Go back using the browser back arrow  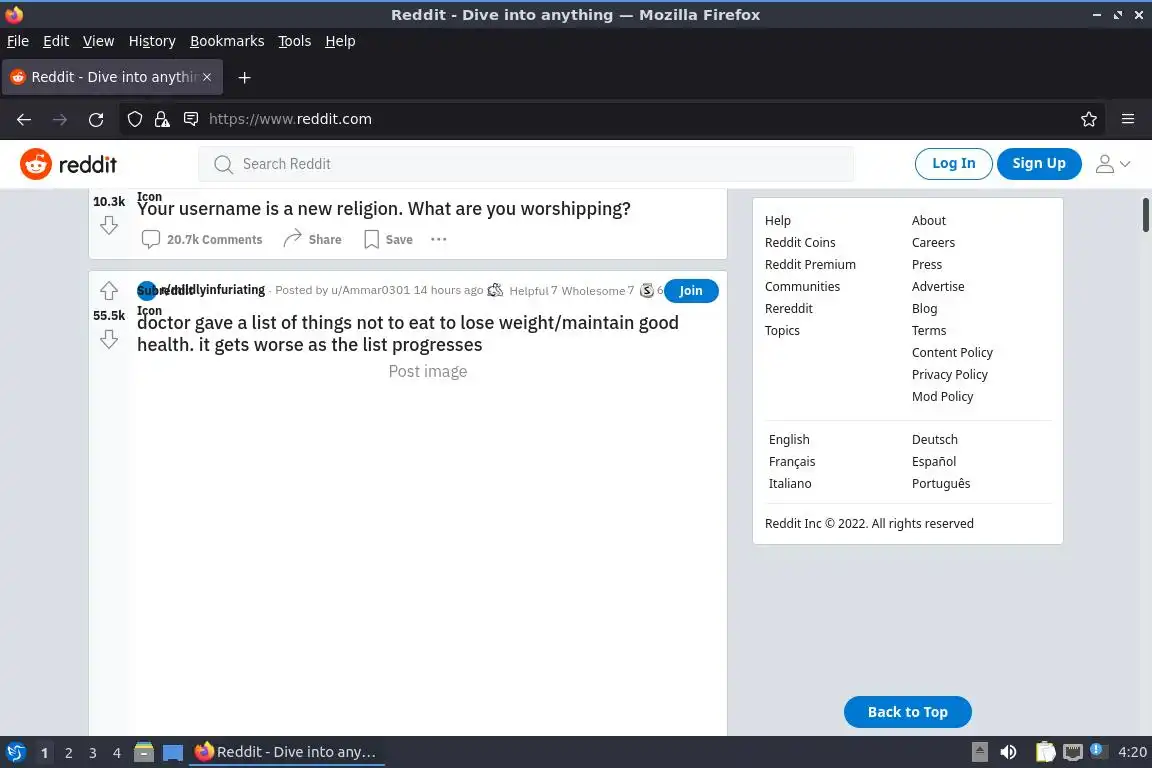click(x=24, y=119)
